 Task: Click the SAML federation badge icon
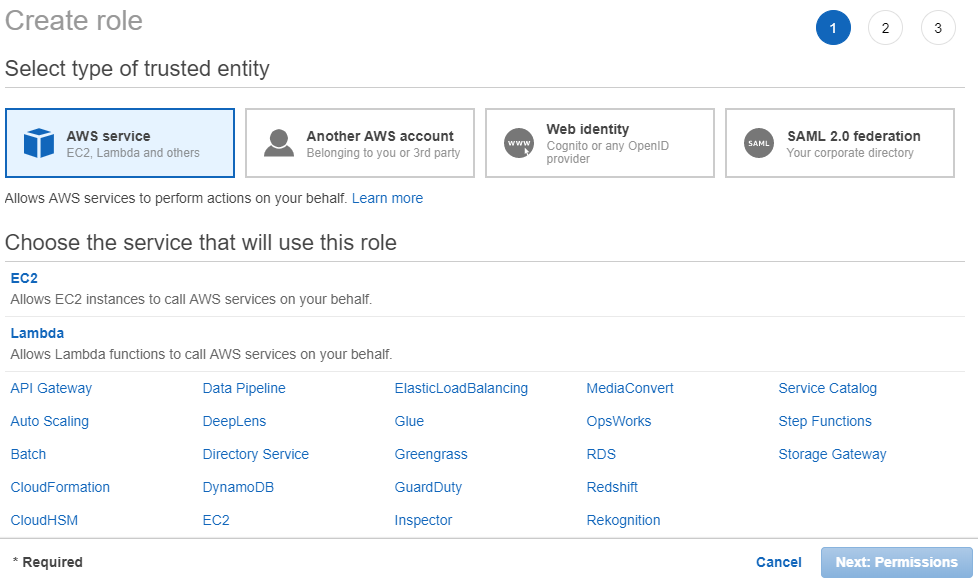pos(759,143)
